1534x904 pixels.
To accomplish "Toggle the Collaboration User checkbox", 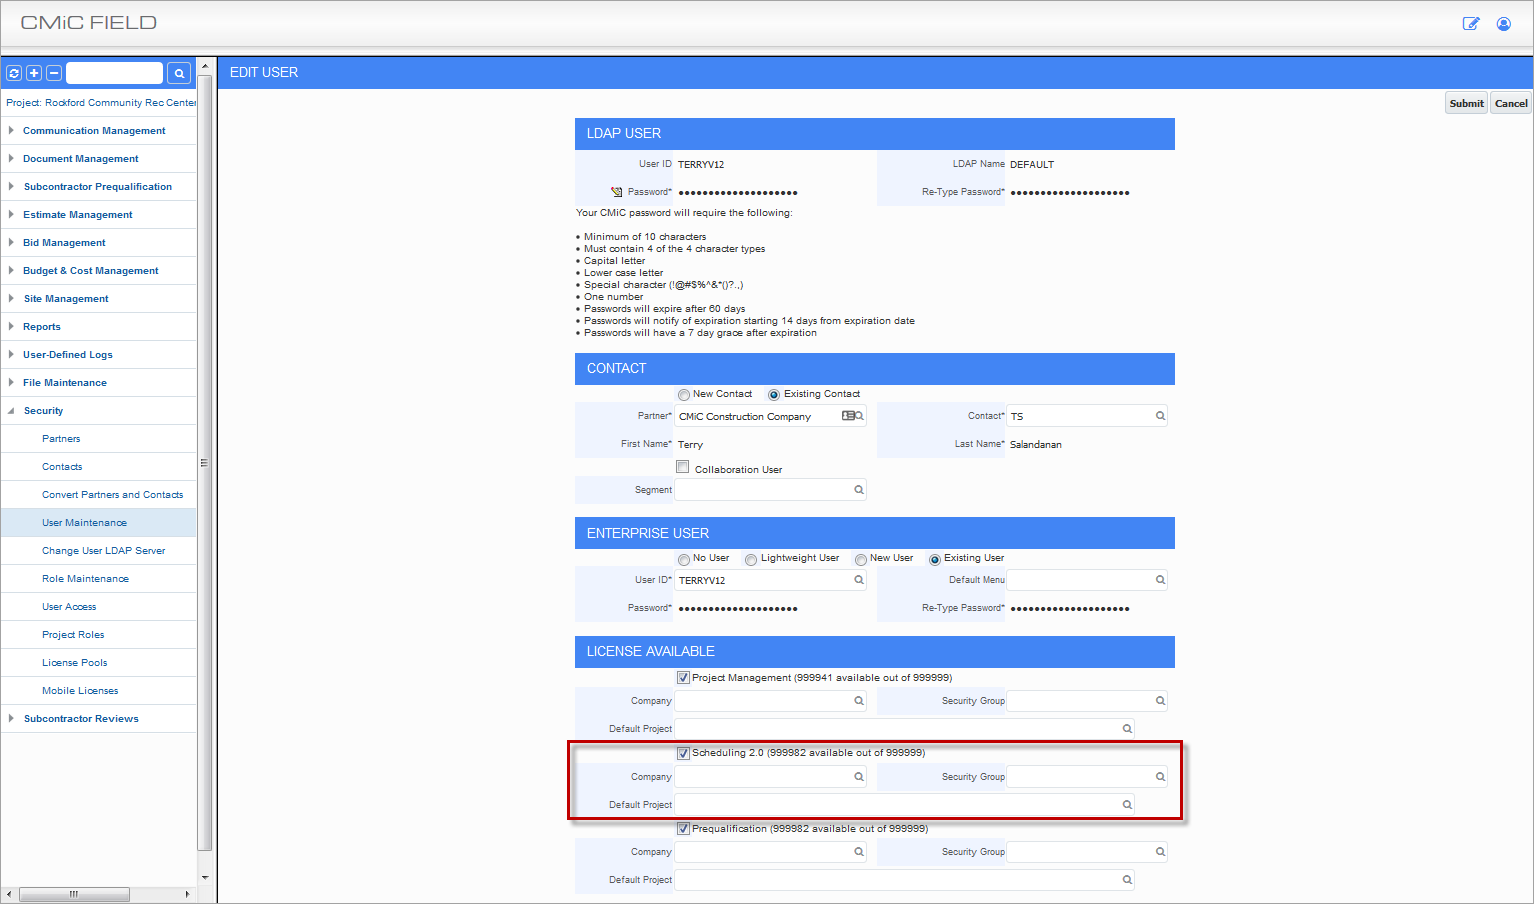I will tap(683, 467).
